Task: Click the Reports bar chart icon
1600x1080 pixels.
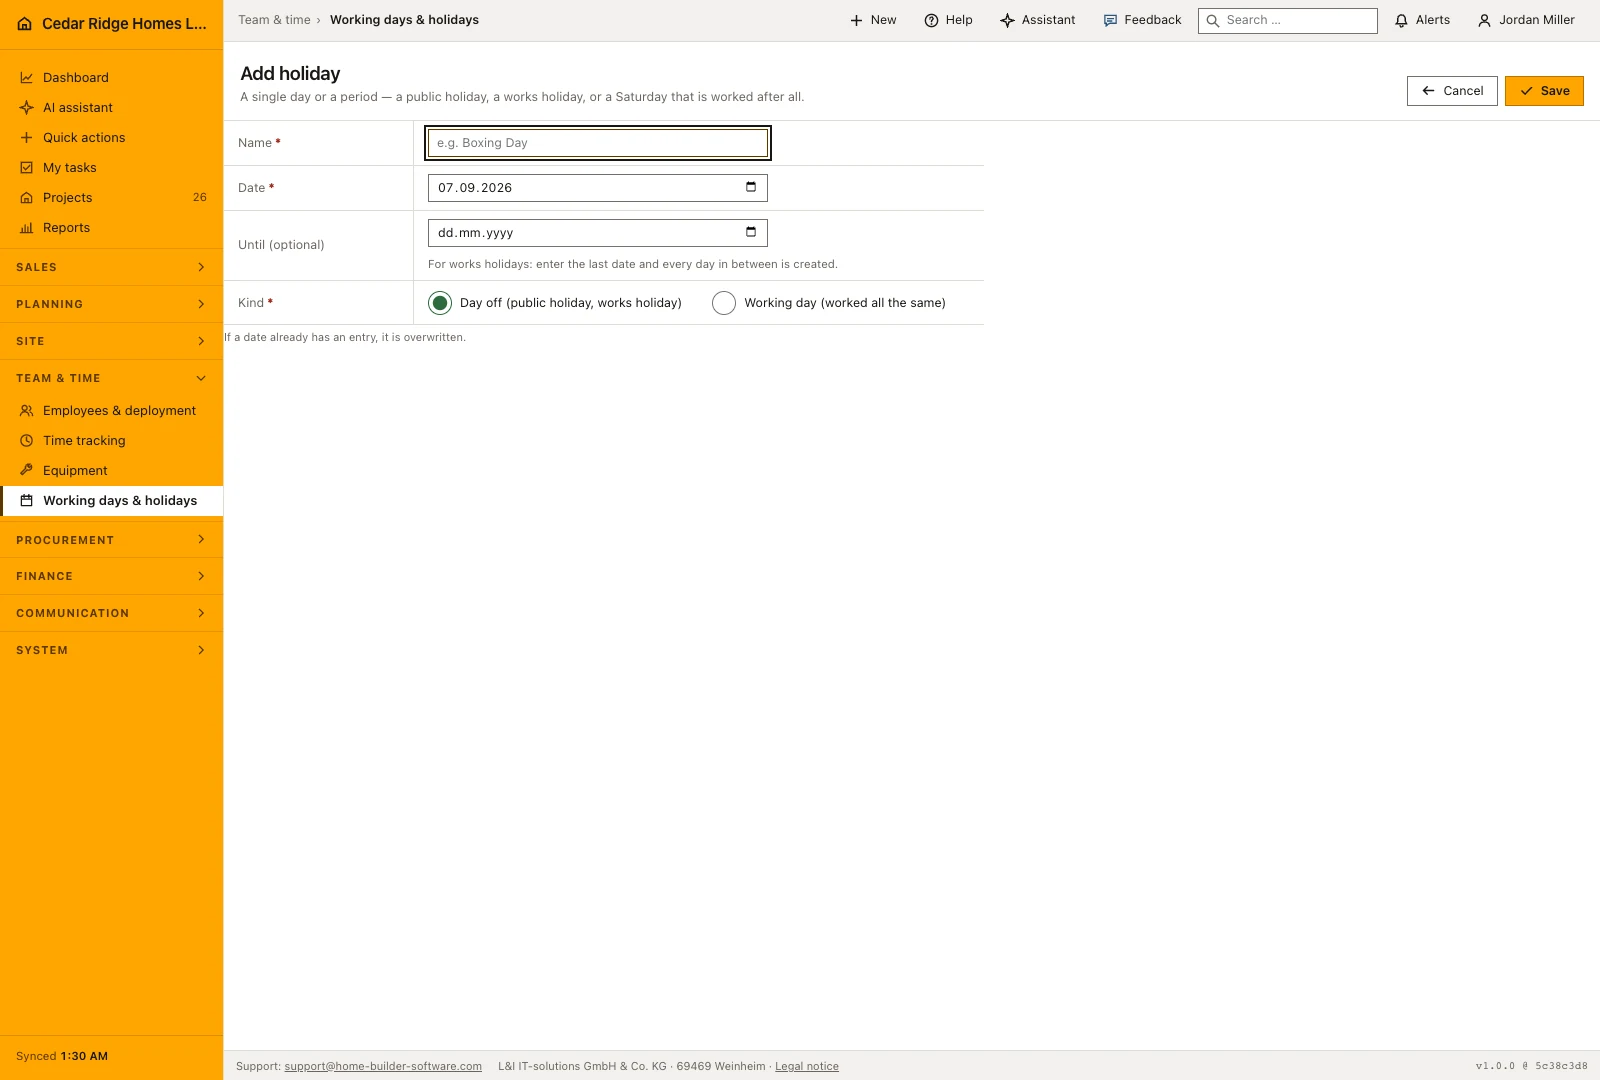Action: click(27, 228)
